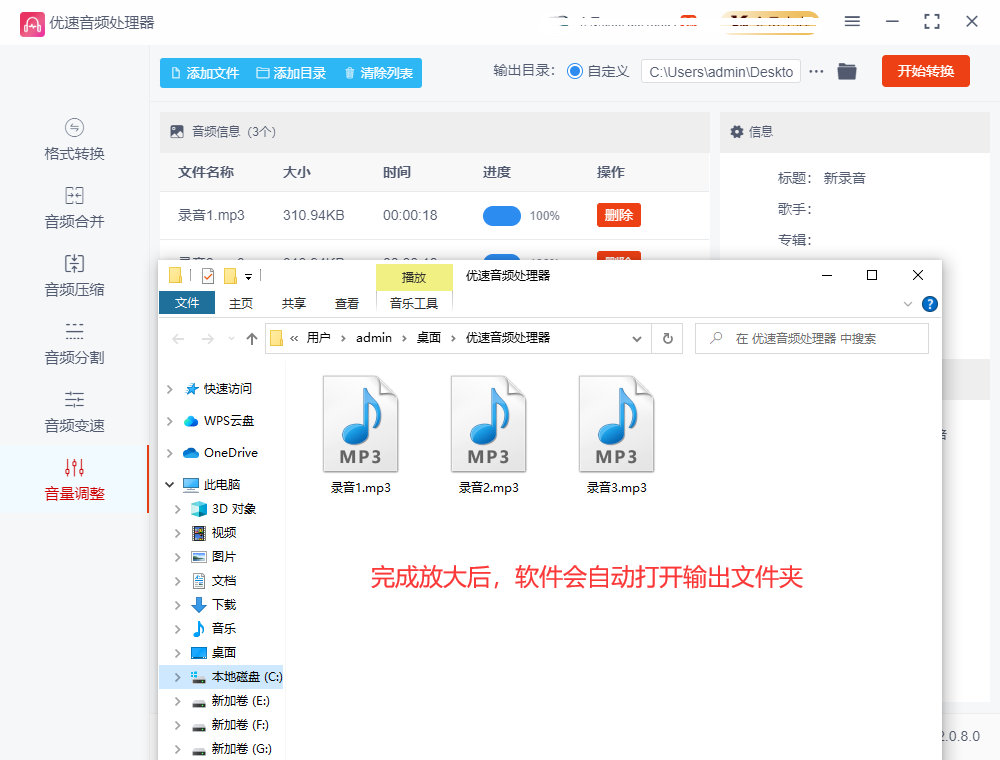This screenshot has height=760, width=1000.
Task: Open the 音频压缩 audio compression tool
Action: click(x=74, y=276)
